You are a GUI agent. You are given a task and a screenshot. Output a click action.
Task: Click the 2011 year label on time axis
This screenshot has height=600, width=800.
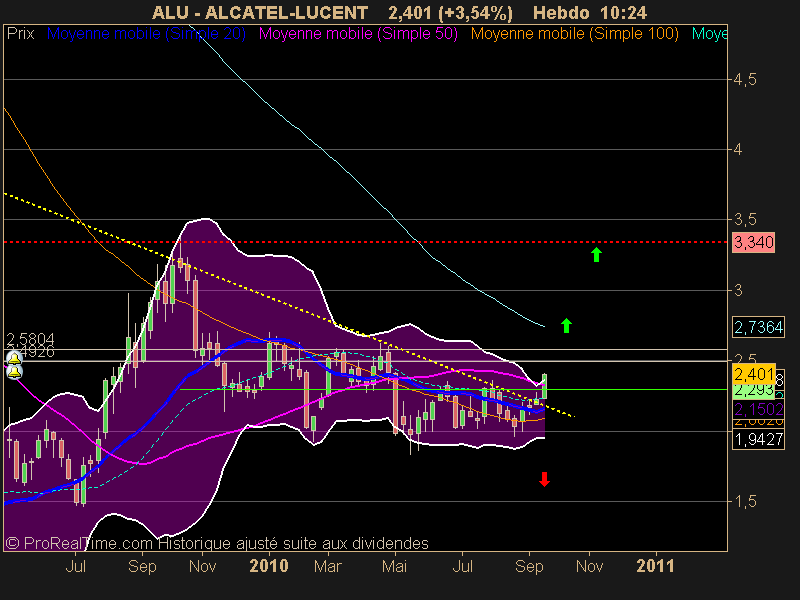pyautogui.click(x=655, y=566)
